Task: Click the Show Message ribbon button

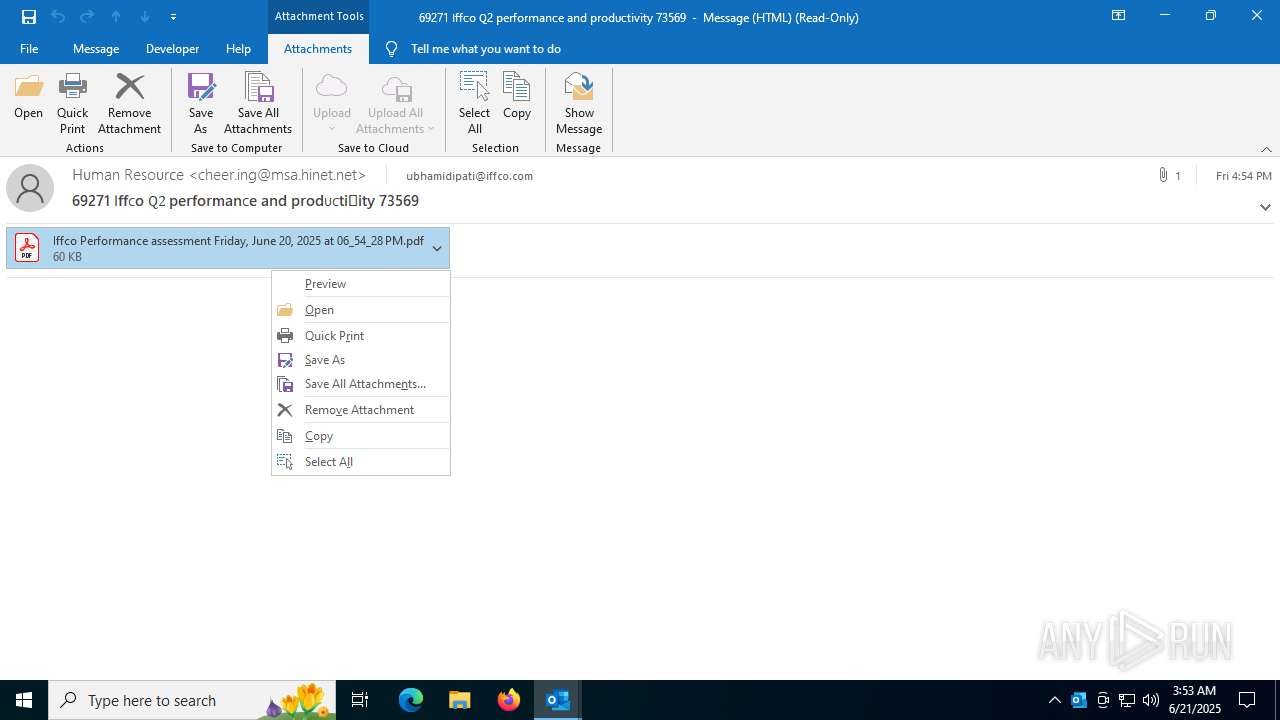Action: [x=579, y=104]
